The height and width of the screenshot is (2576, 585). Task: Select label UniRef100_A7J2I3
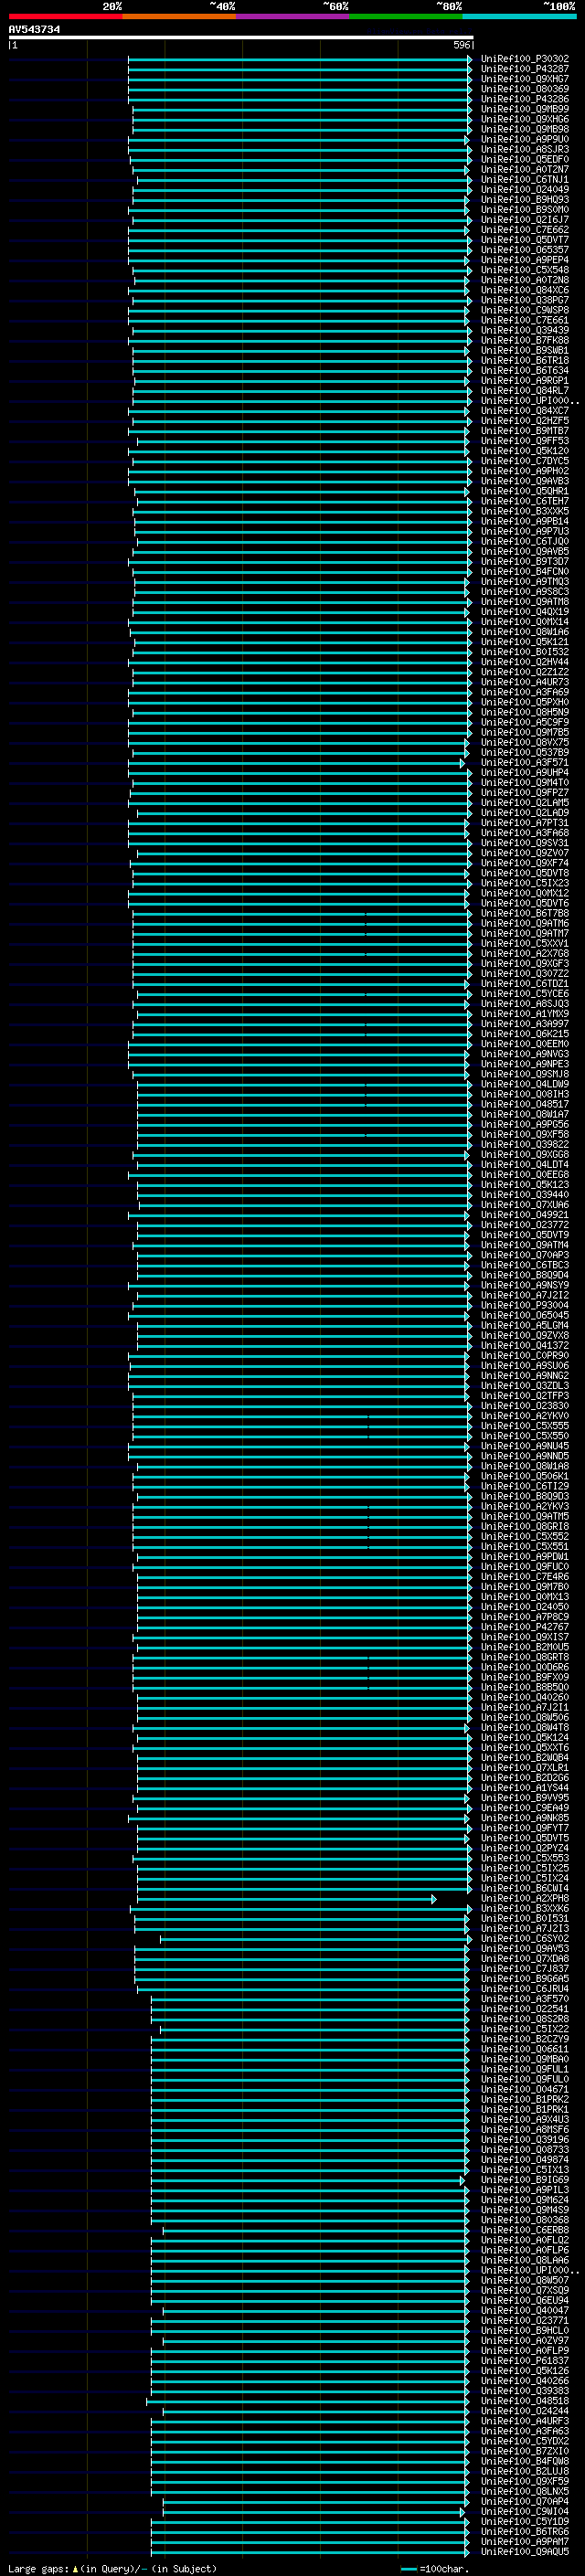525,1929
